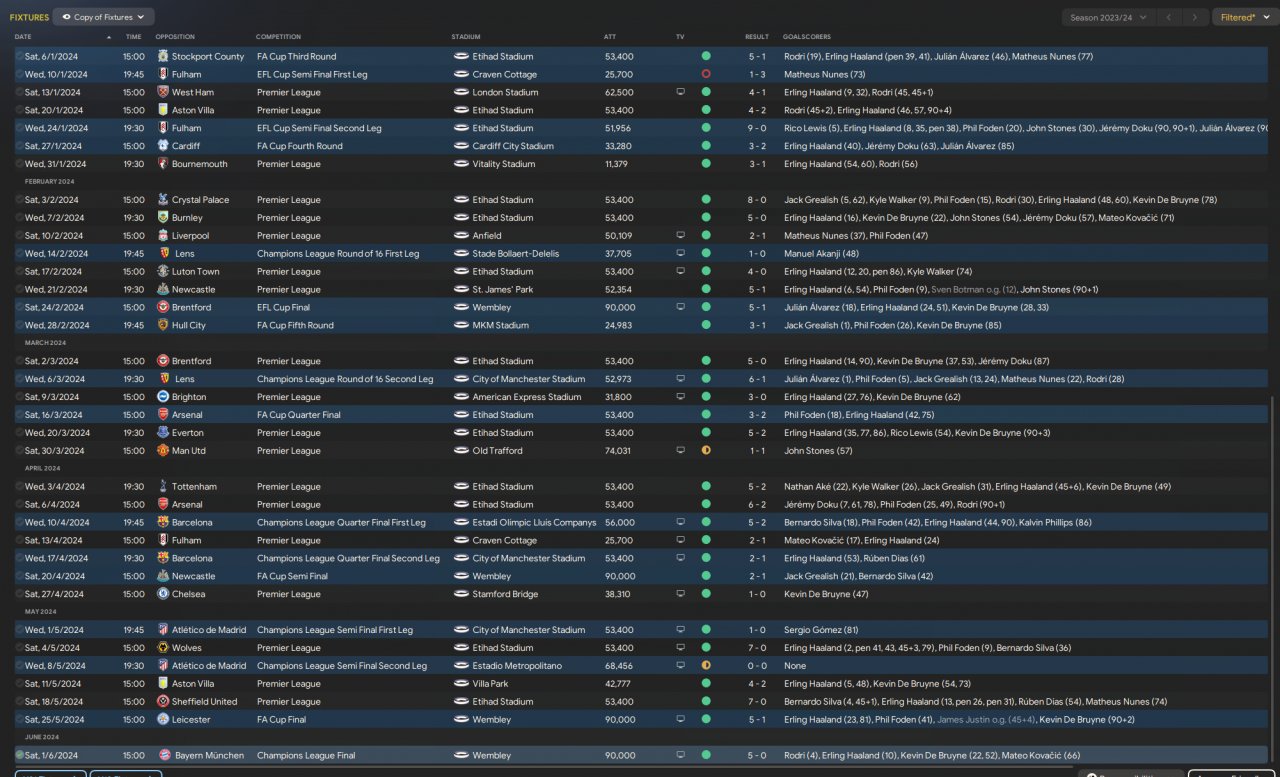
Task: Open the 8 - 0 result against Crystal Palace
Action: point(757,200)
